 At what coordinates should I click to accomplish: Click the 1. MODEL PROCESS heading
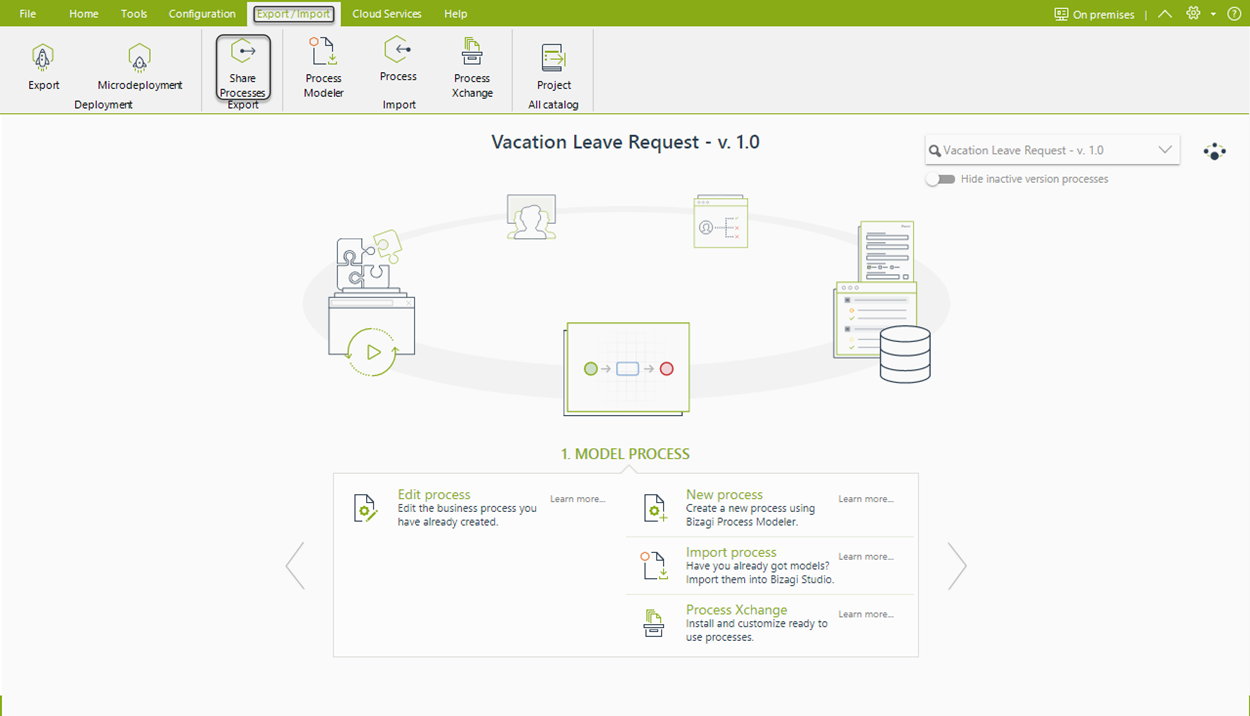(x=625, y=454)
